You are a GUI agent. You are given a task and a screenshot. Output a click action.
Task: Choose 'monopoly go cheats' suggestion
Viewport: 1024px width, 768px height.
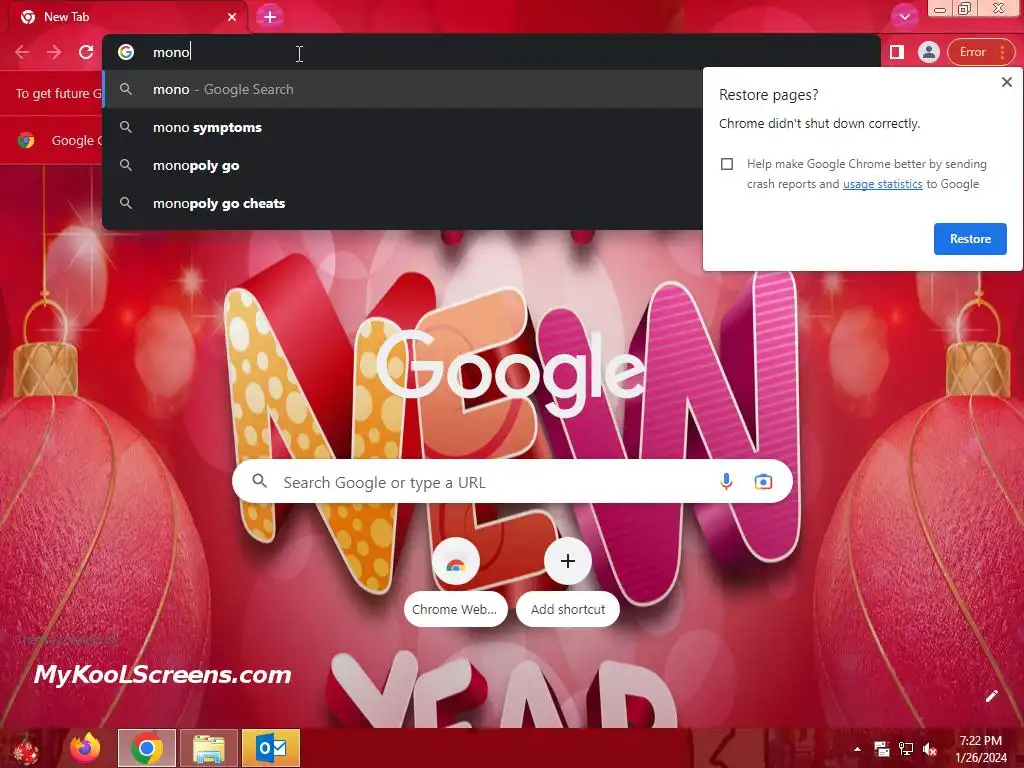point(402,203)
